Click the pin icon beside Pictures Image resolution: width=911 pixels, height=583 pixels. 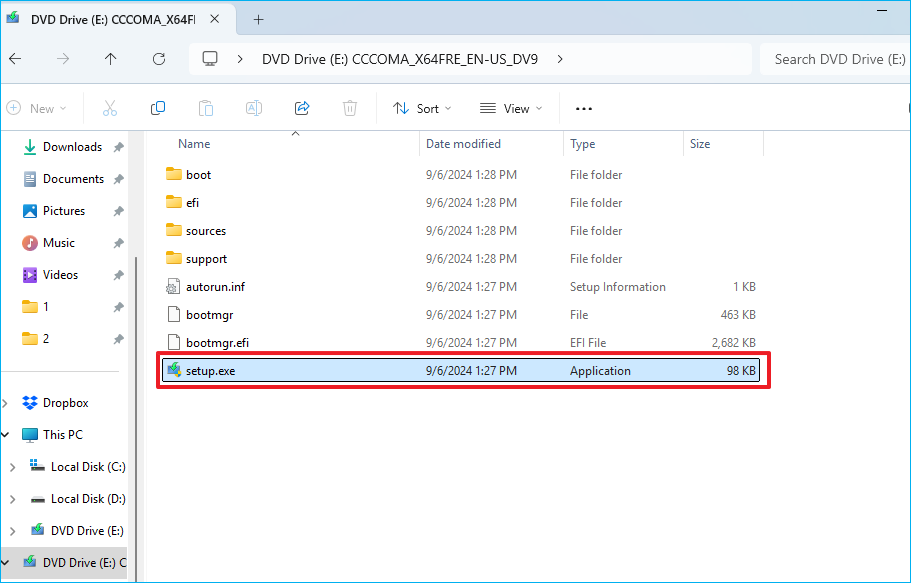[119, 211]
